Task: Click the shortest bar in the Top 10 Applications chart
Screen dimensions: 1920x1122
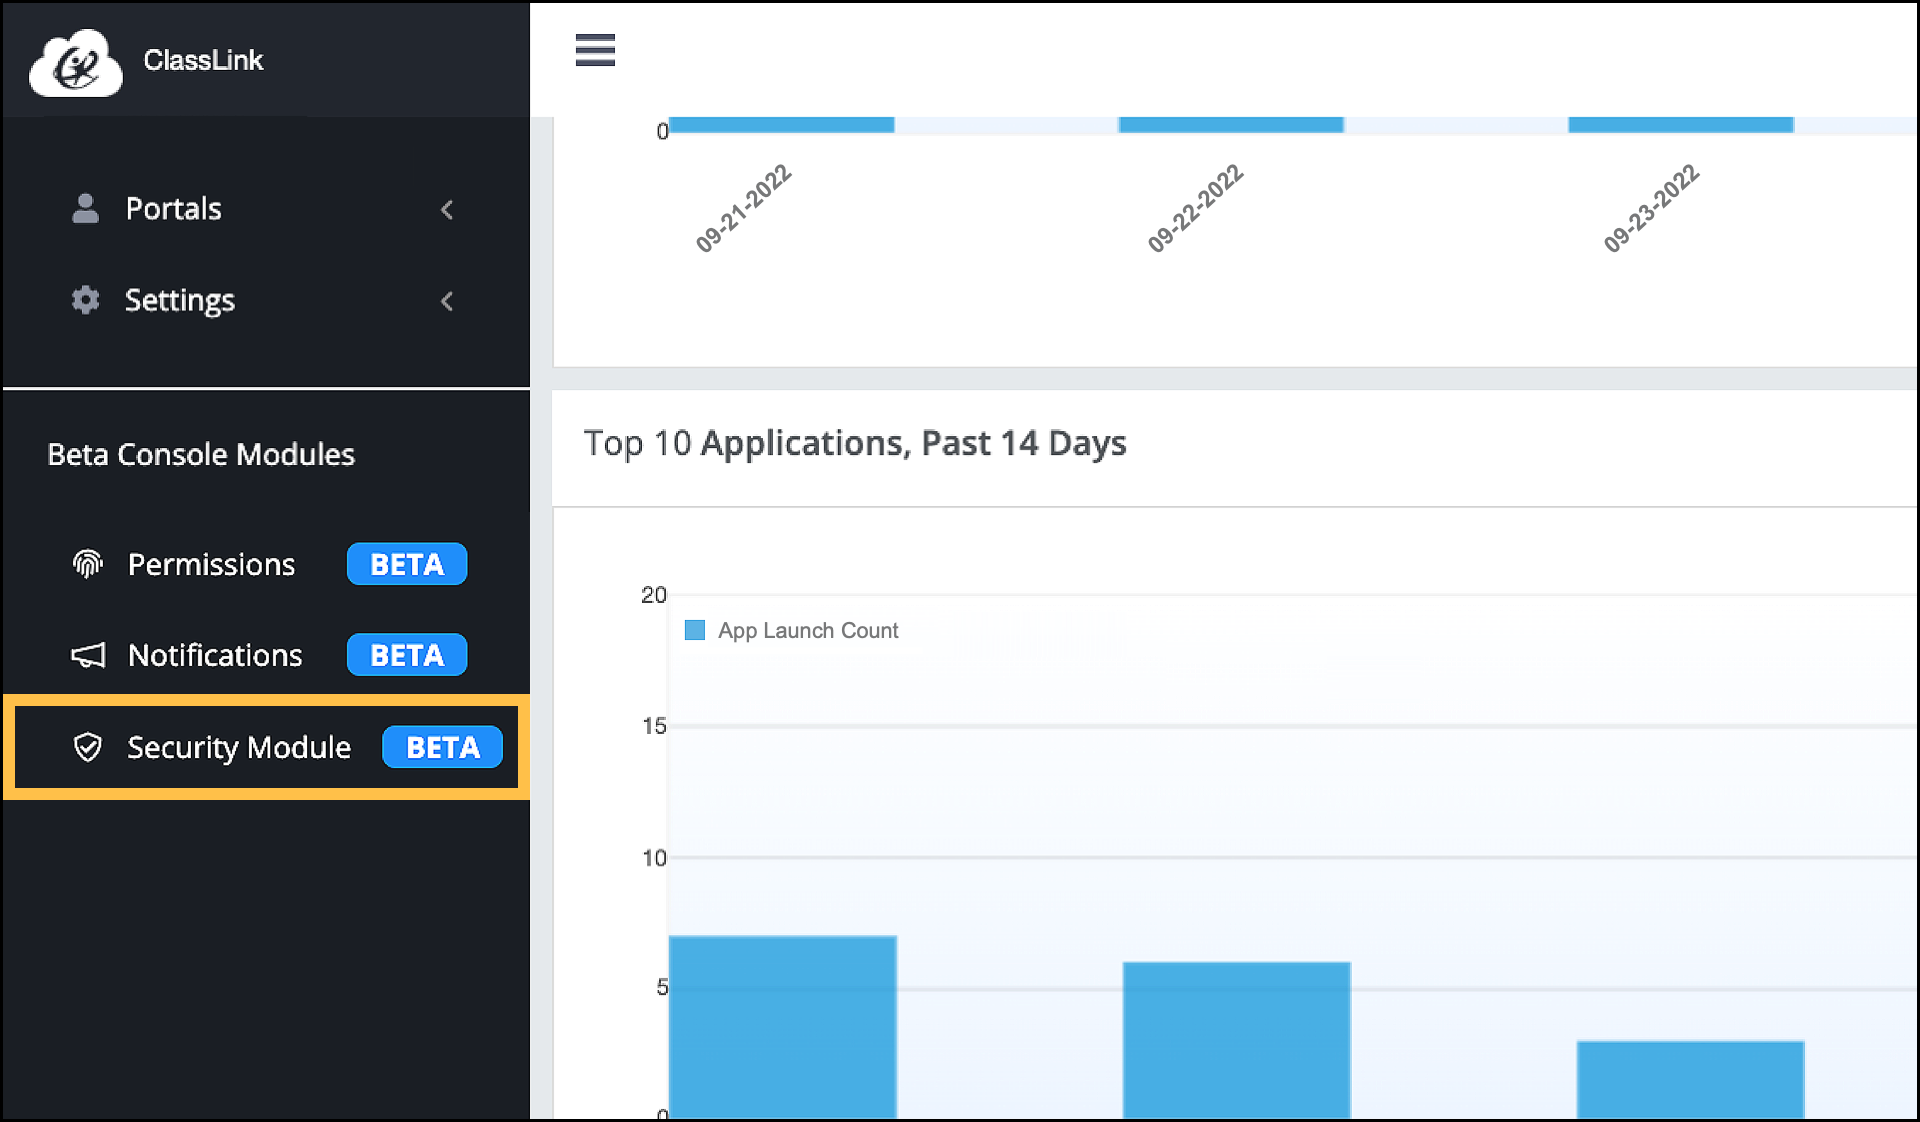Action: [1690, 1078]
